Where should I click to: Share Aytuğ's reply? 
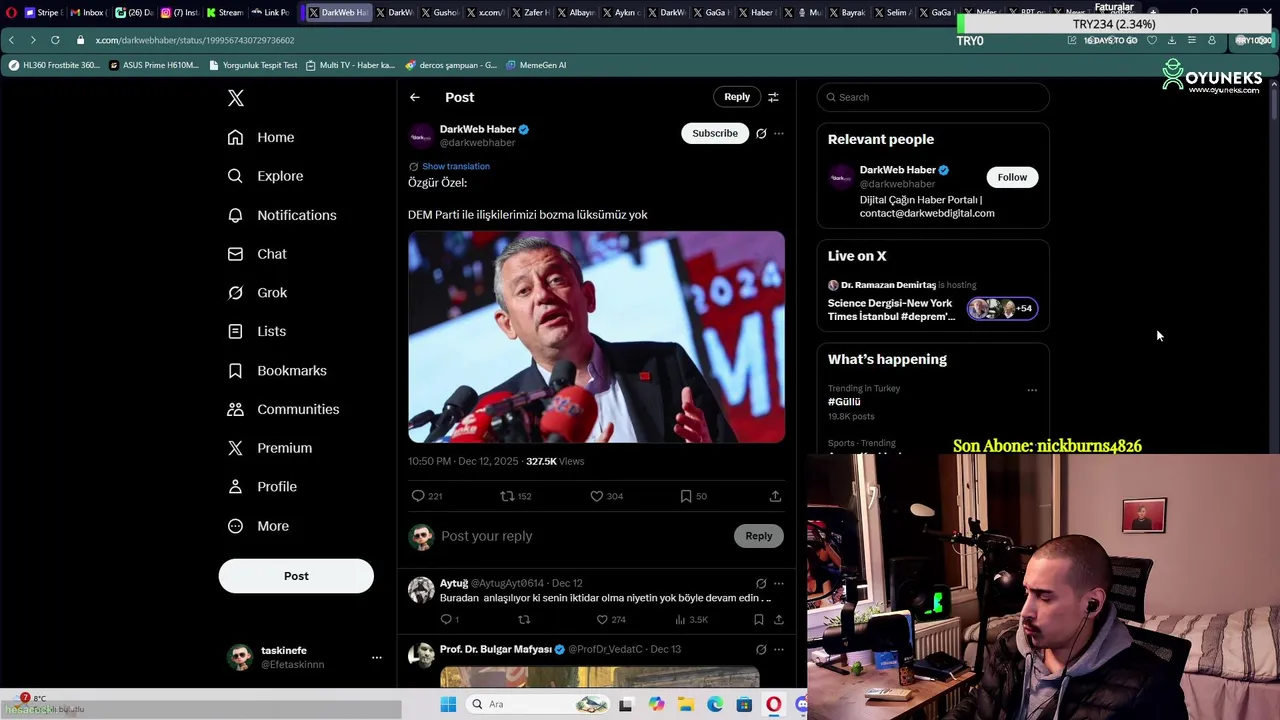click(778, 620)
